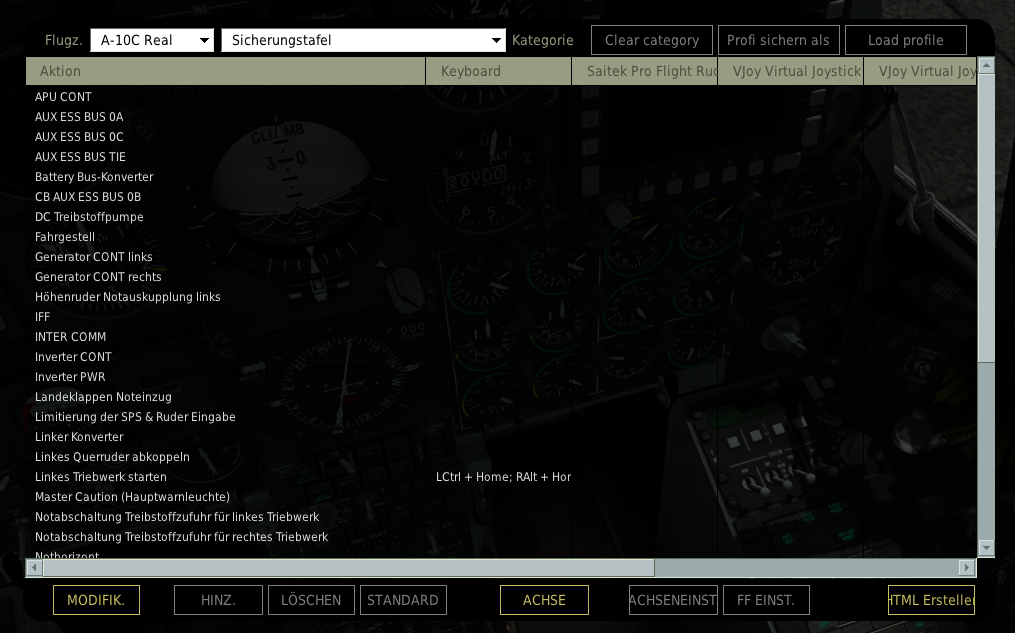Image resolution: width=1015 pixels, height=633 pixels.
Task: Select the Linker Konverter row
Action: pyautogui.click(x=501, y=438)
